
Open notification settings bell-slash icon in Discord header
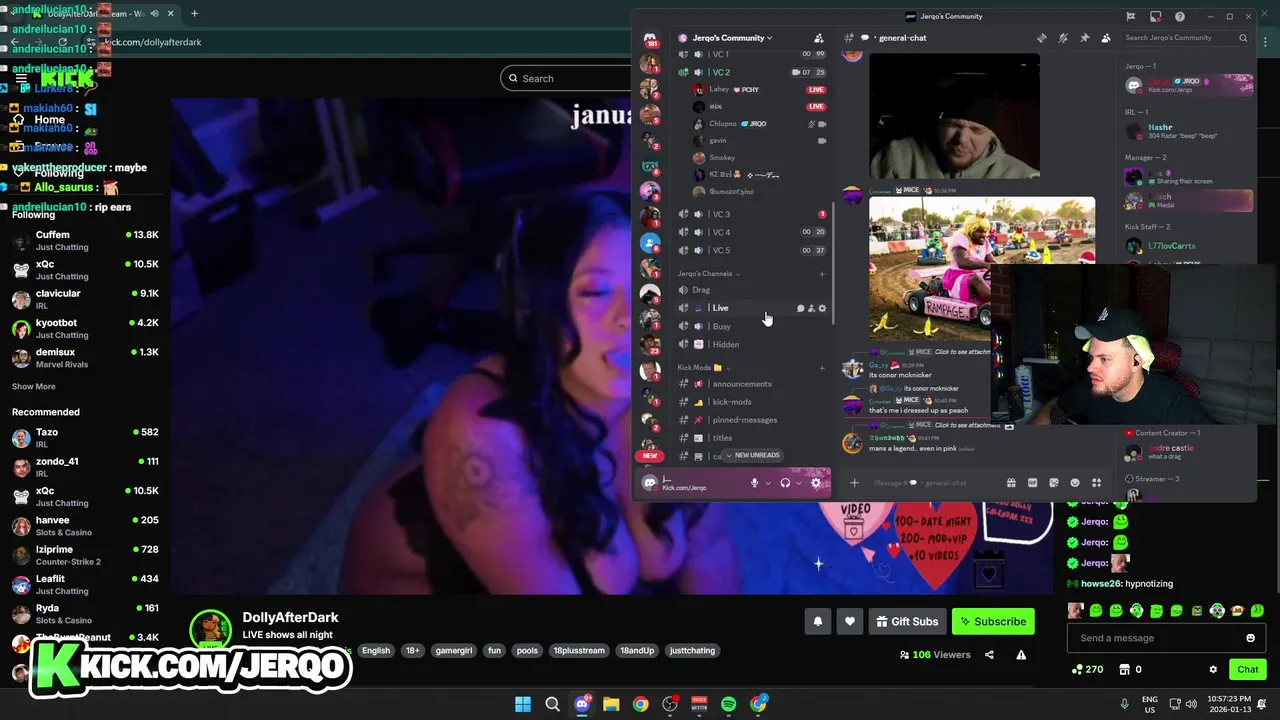(x=1063, y=38)
